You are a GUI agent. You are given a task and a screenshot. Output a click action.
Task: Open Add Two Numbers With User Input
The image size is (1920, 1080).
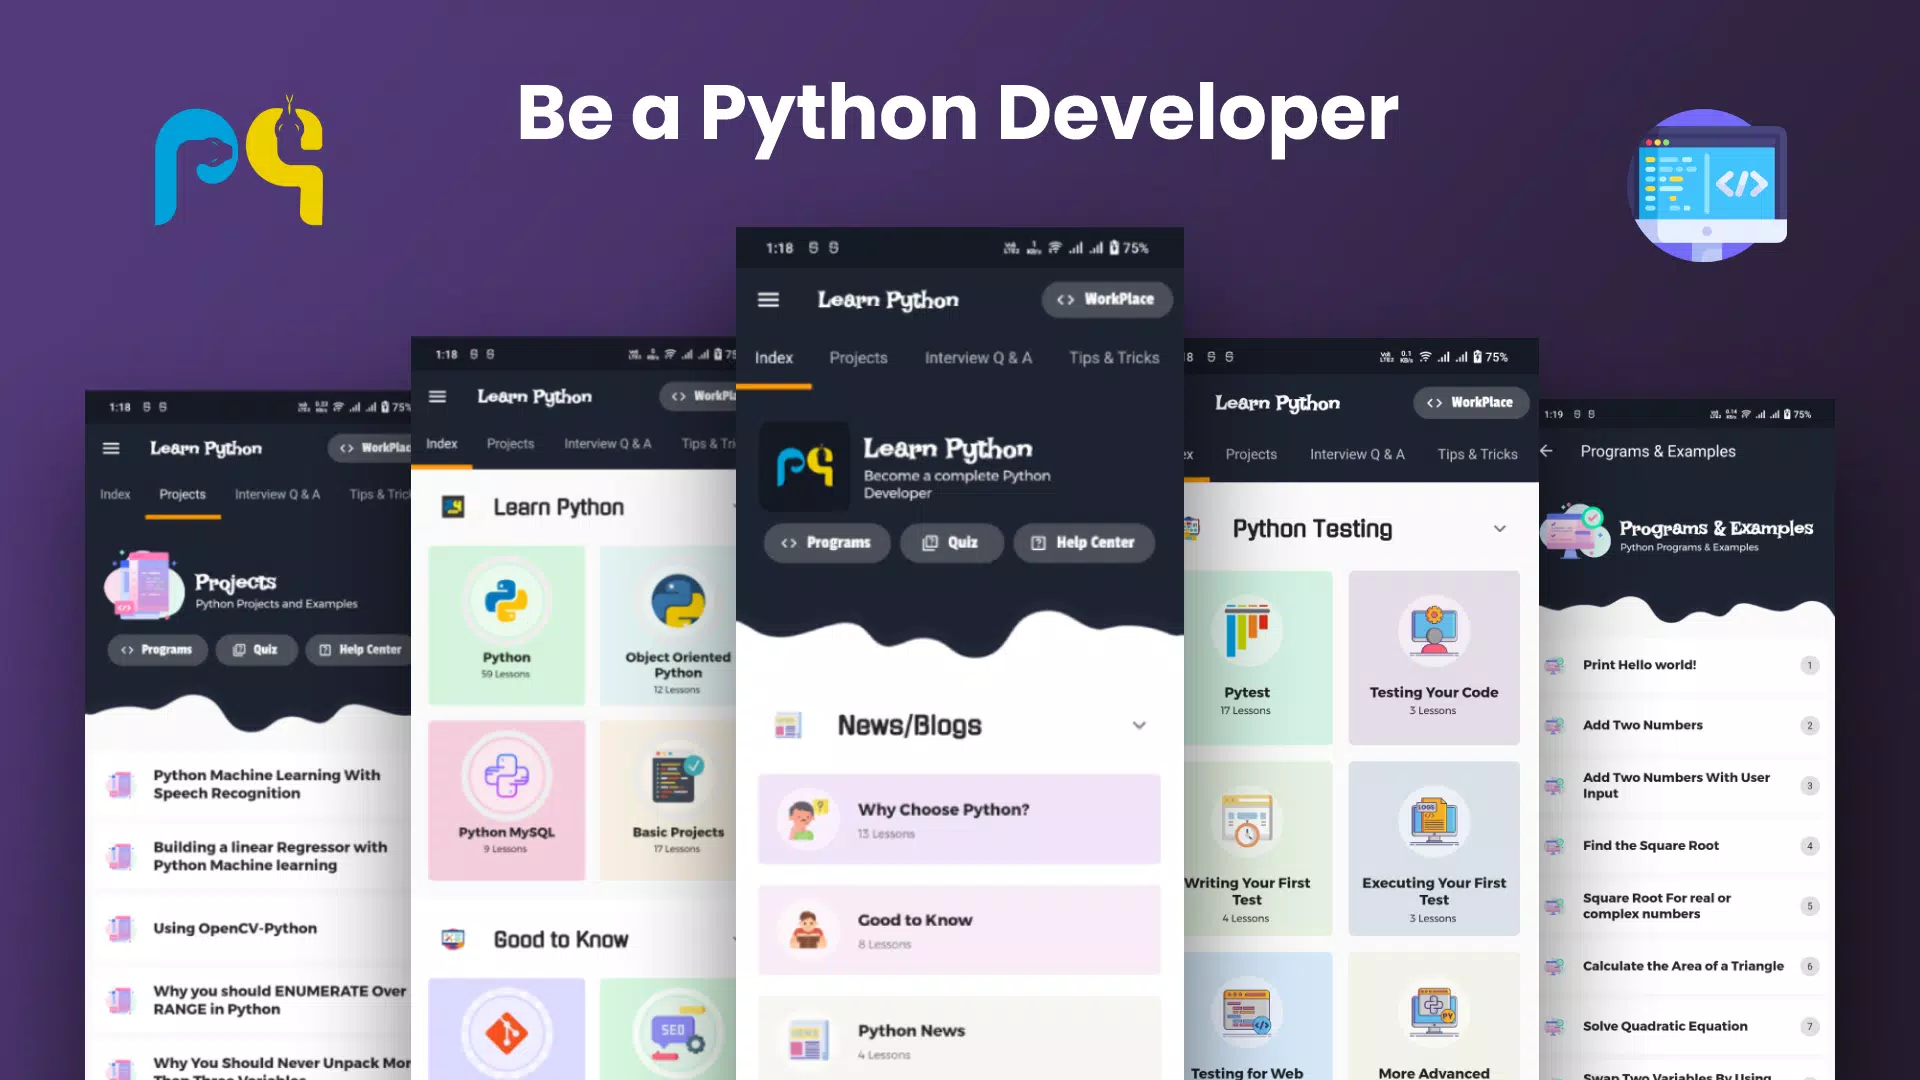[x=1686, y=785]
